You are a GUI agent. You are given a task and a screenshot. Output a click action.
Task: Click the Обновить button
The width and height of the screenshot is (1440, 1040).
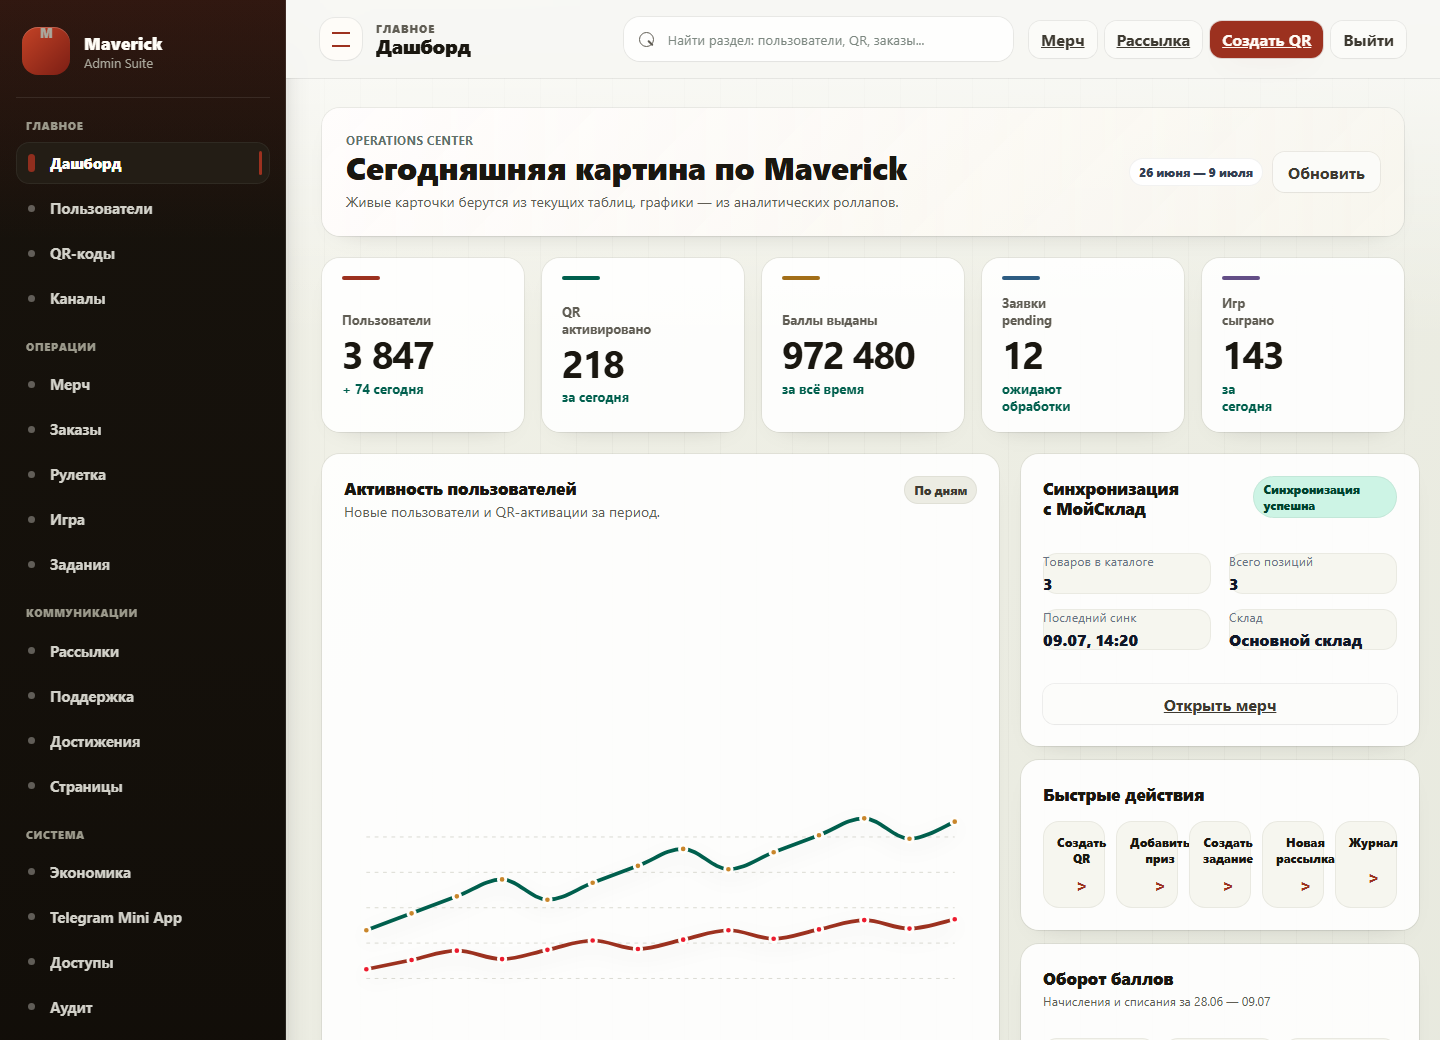pyautogui.click(x=1326, y=173)
